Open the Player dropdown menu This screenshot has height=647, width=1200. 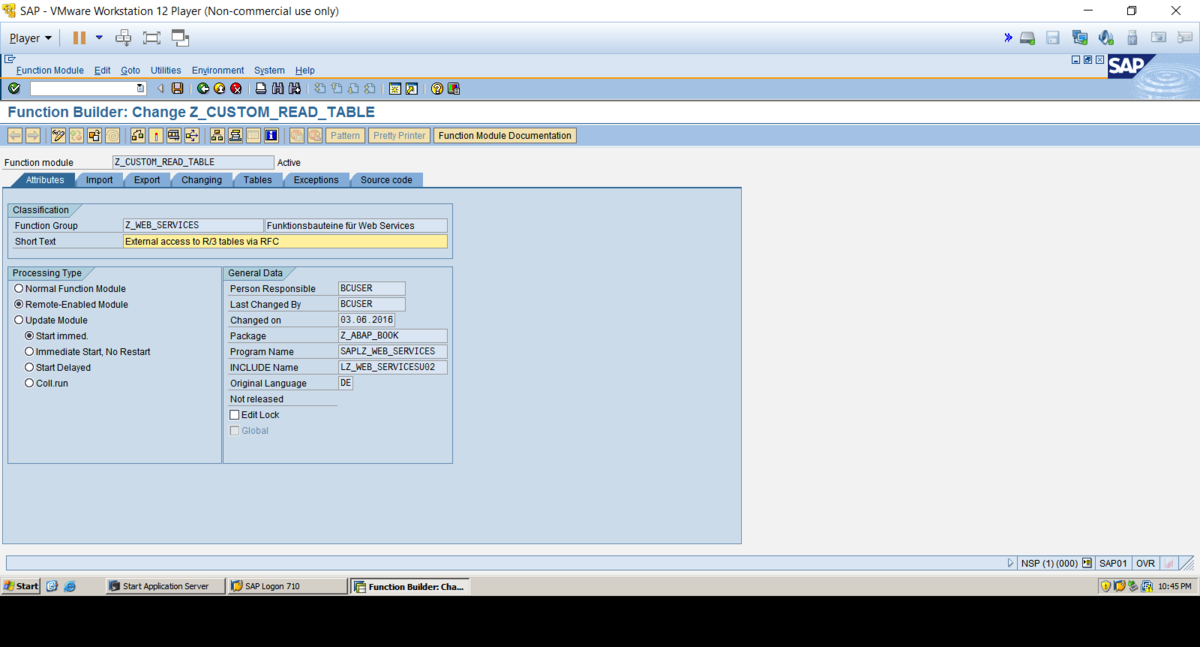point(31,38)
